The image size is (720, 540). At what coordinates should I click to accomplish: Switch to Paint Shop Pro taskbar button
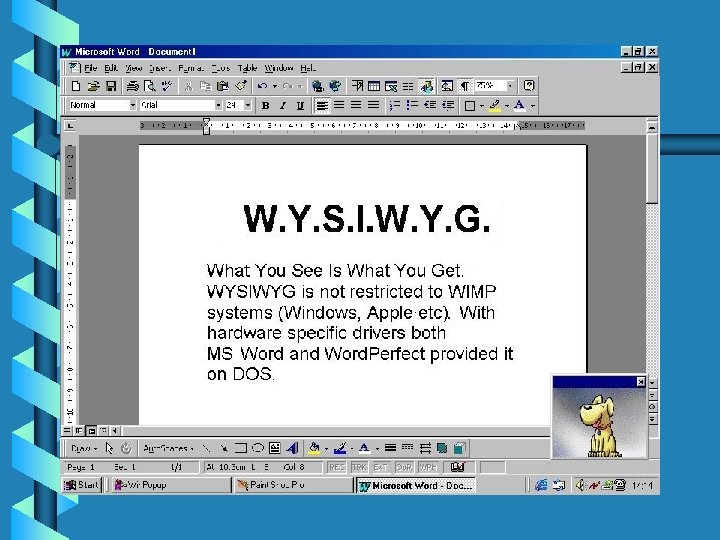292,485
